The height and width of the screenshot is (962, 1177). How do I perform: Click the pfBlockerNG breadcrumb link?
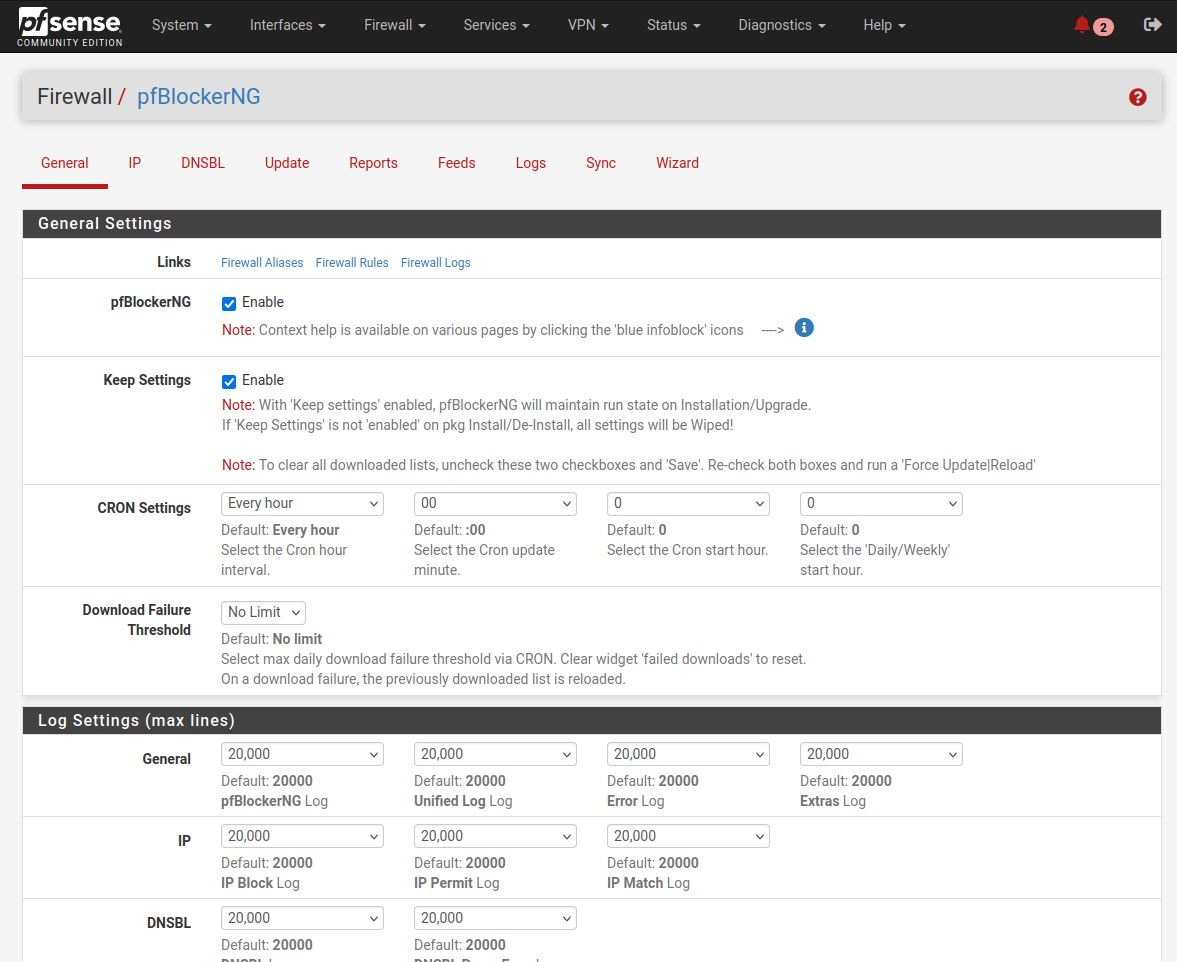click(198, 96)
